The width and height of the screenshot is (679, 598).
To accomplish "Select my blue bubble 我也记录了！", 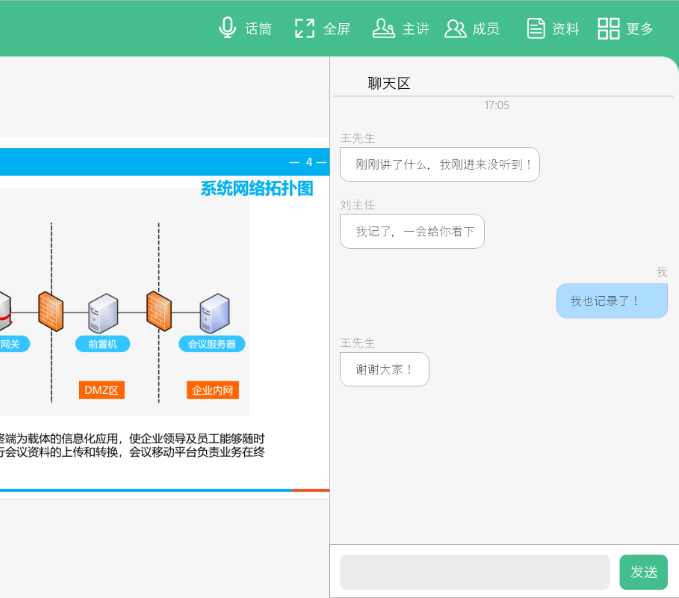I will (x=612, y=301).
